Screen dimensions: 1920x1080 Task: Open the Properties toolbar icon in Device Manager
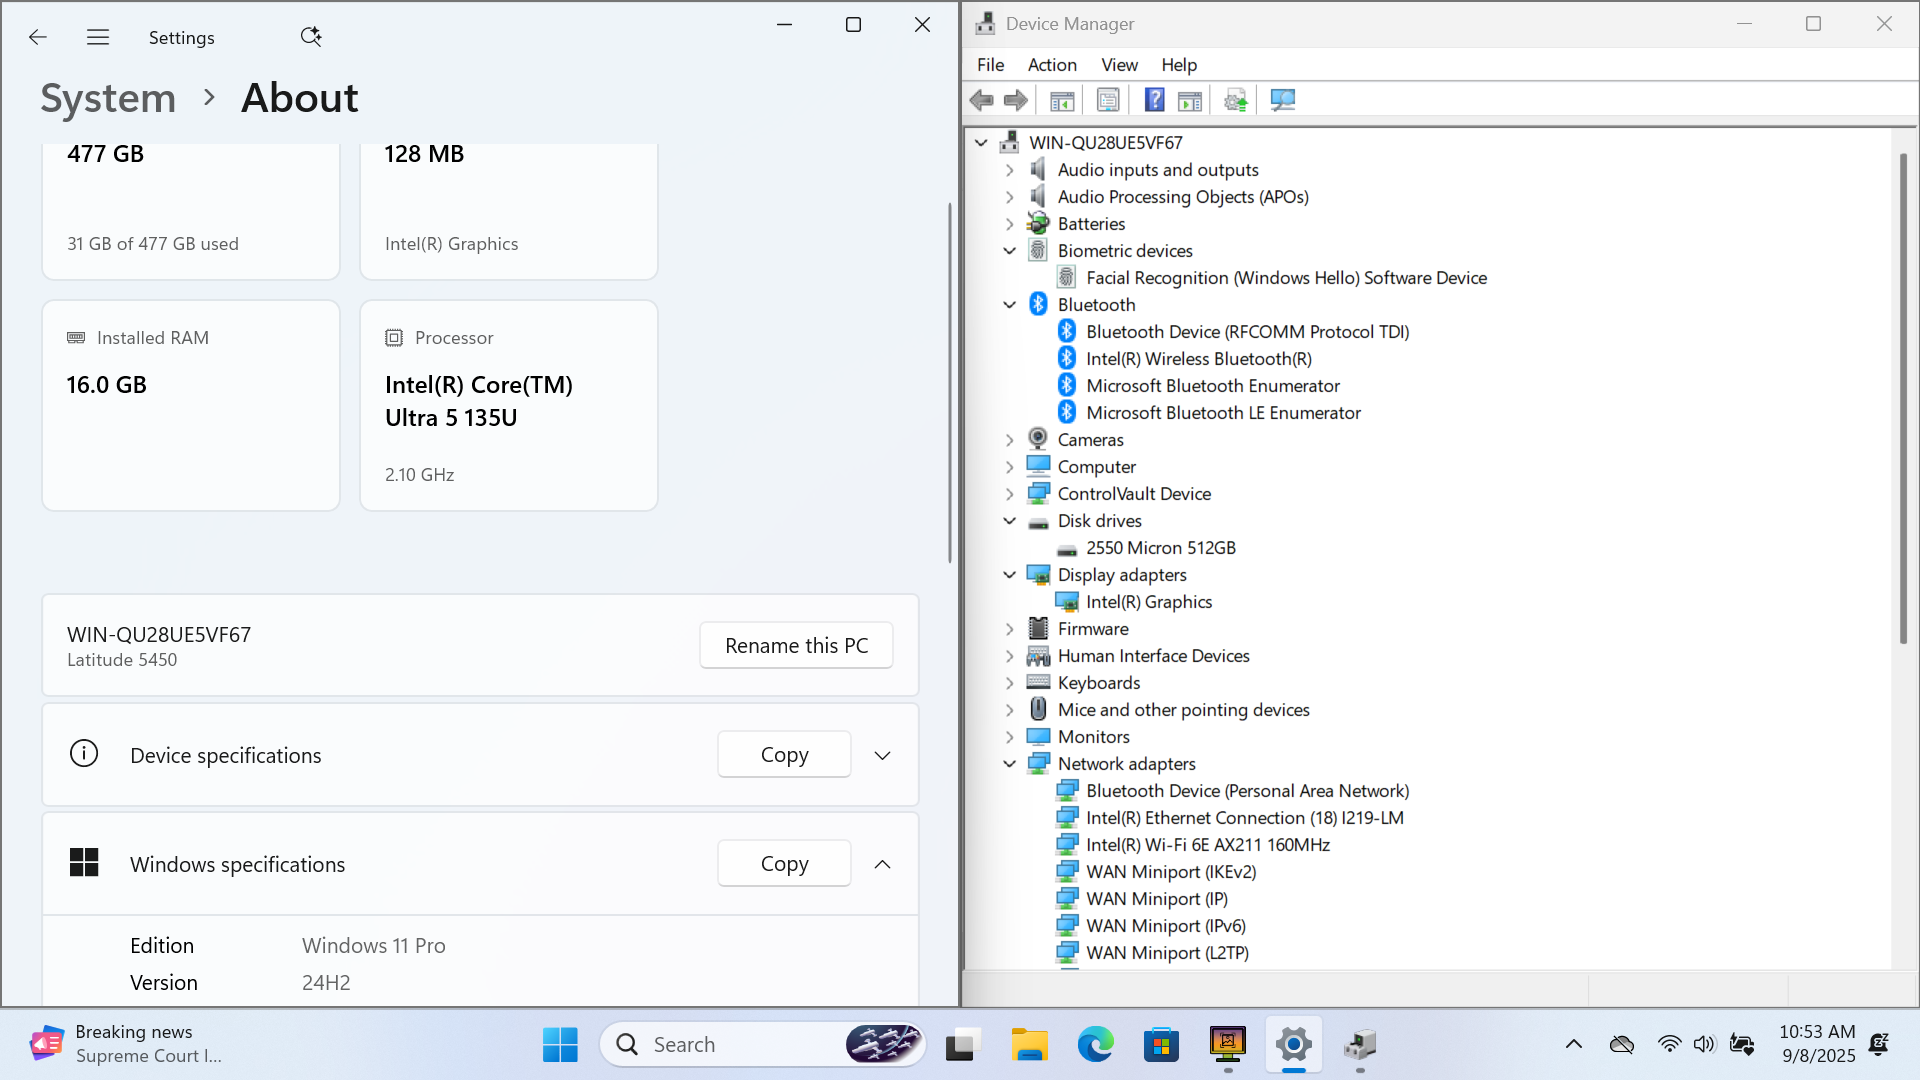[x=1108, y=100]
